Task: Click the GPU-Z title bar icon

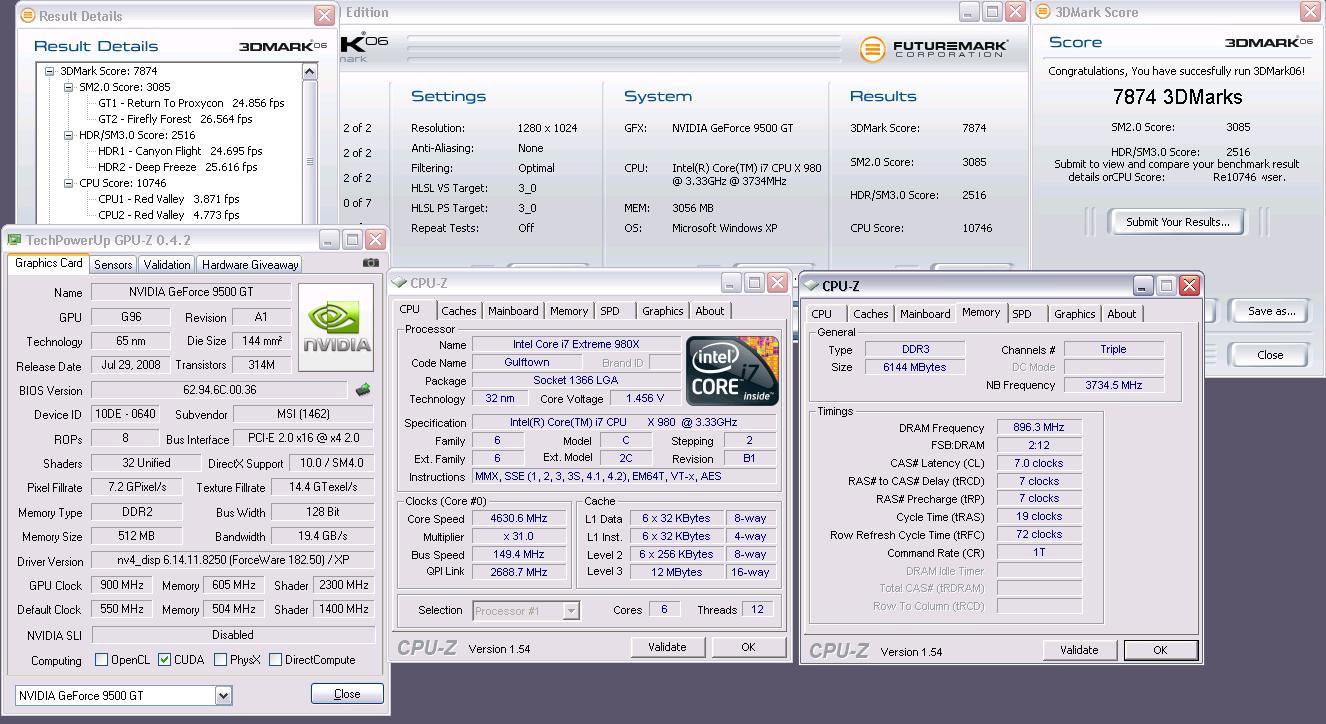Action: 14,240
